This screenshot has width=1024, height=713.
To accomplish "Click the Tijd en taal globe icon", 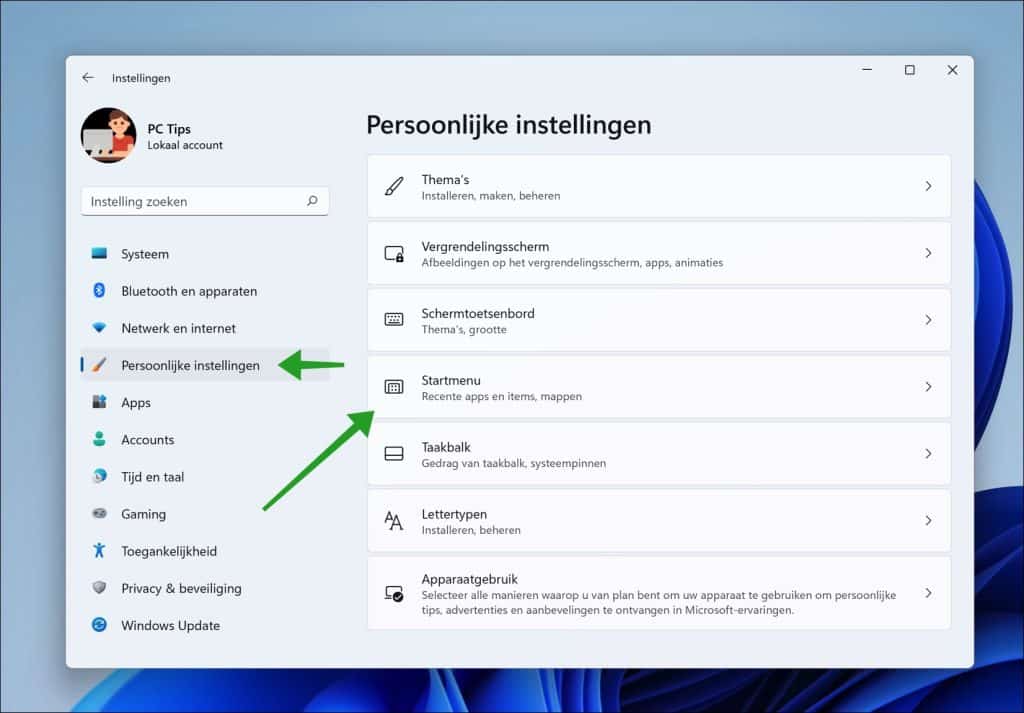I will [x=99, y=476].
